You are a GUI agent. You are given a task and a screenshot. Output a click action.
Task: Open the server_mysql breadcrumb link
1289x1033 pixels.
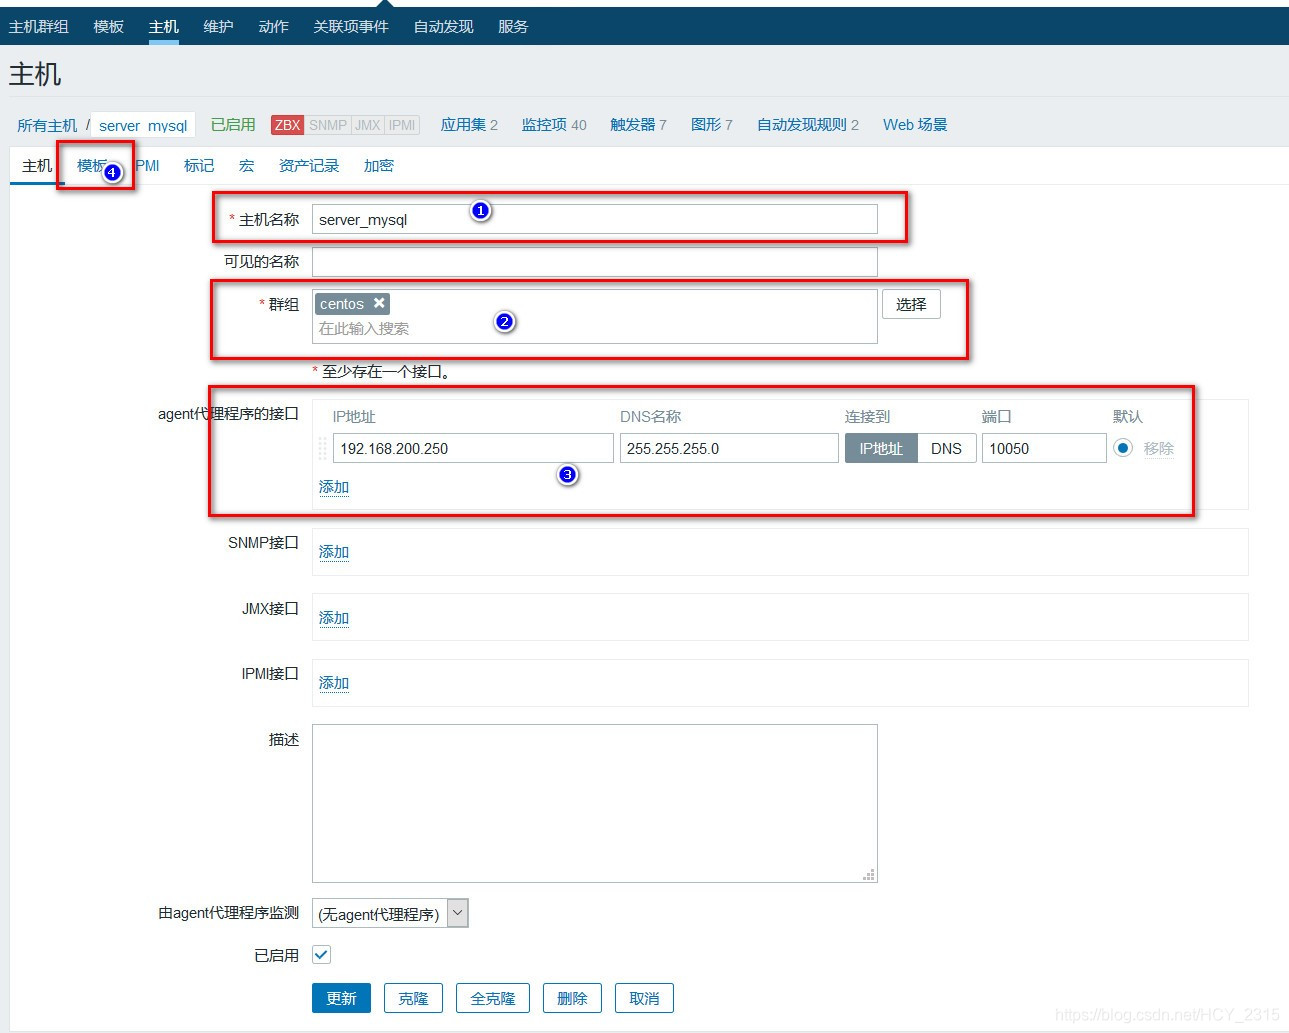coord(143,125)
